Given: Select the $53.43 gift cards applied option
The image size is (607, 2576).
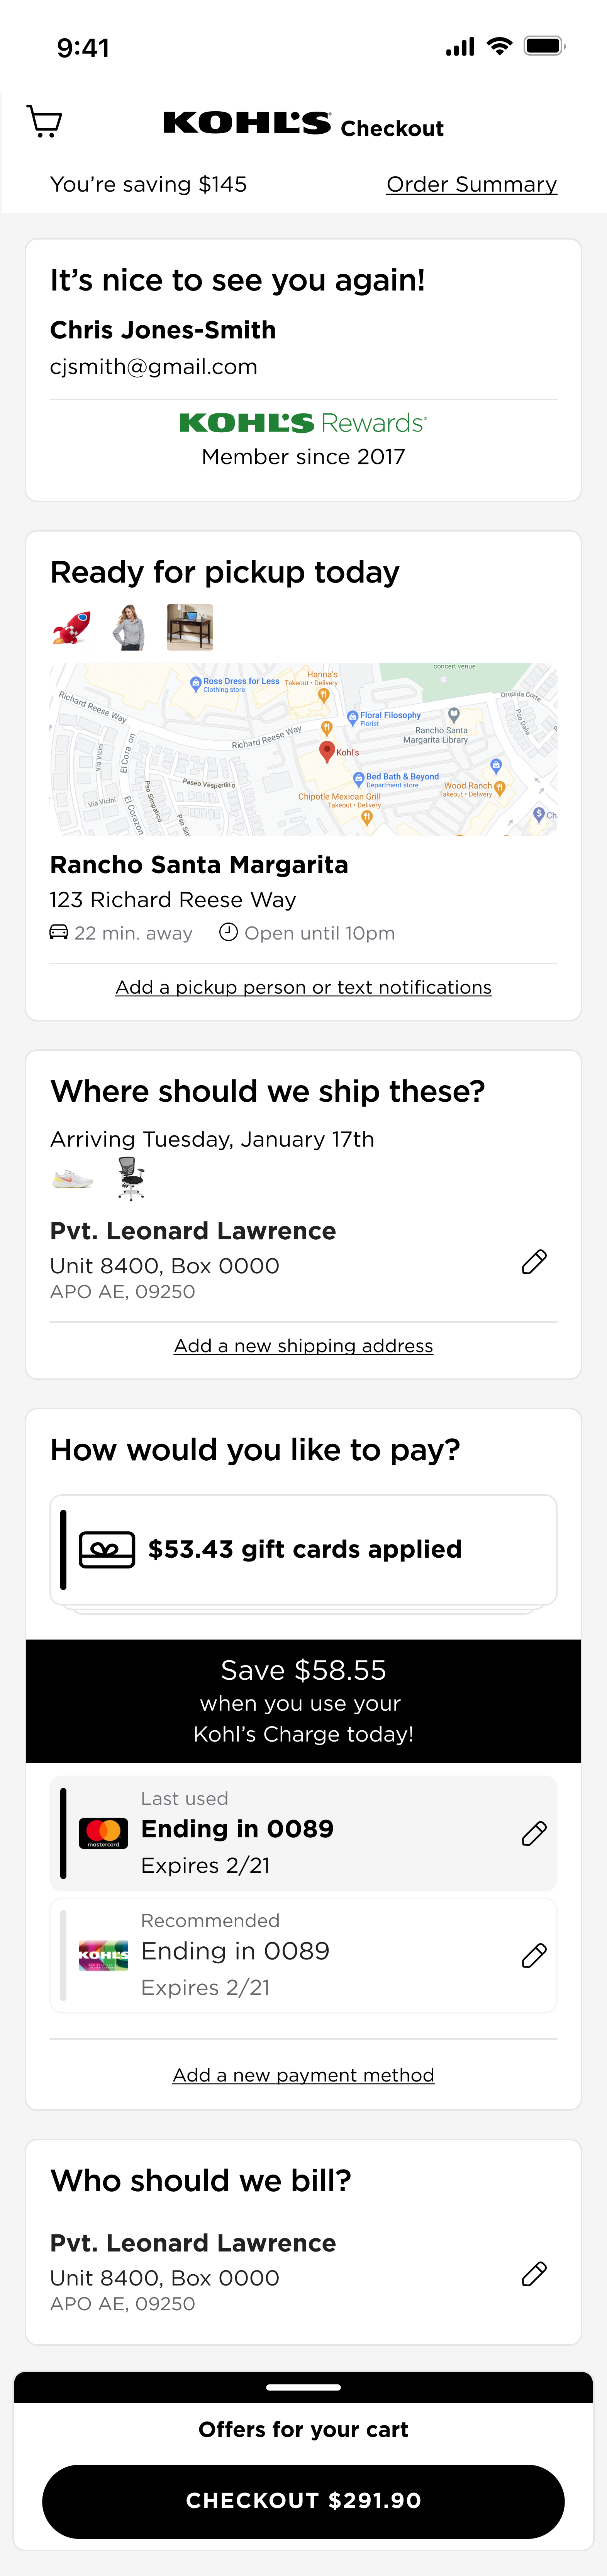Looking at the screenshot, I should coord(304,1549).
